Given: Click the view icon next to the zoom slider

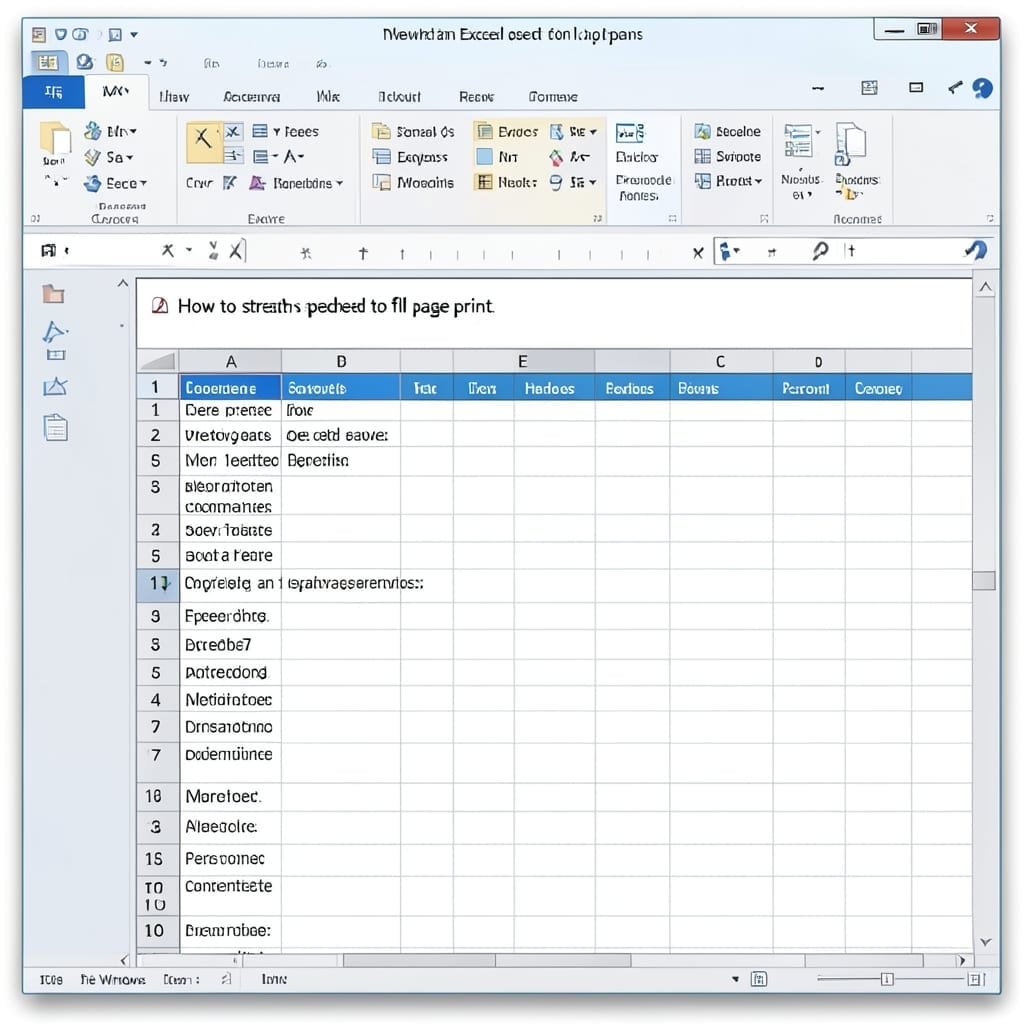Looking at the screenshot, I should [759, 978].
